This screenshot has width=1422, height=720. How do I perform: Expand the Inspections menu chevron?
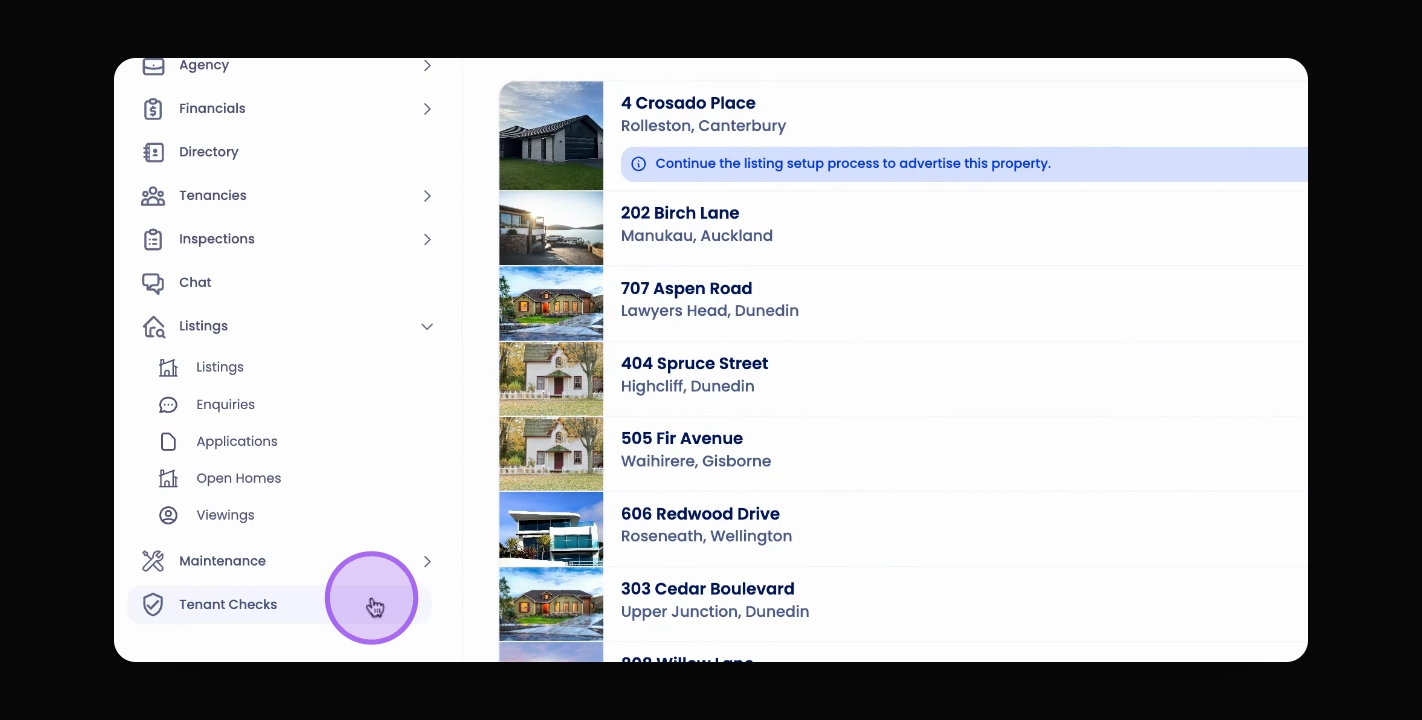click(x=427, y=239)
